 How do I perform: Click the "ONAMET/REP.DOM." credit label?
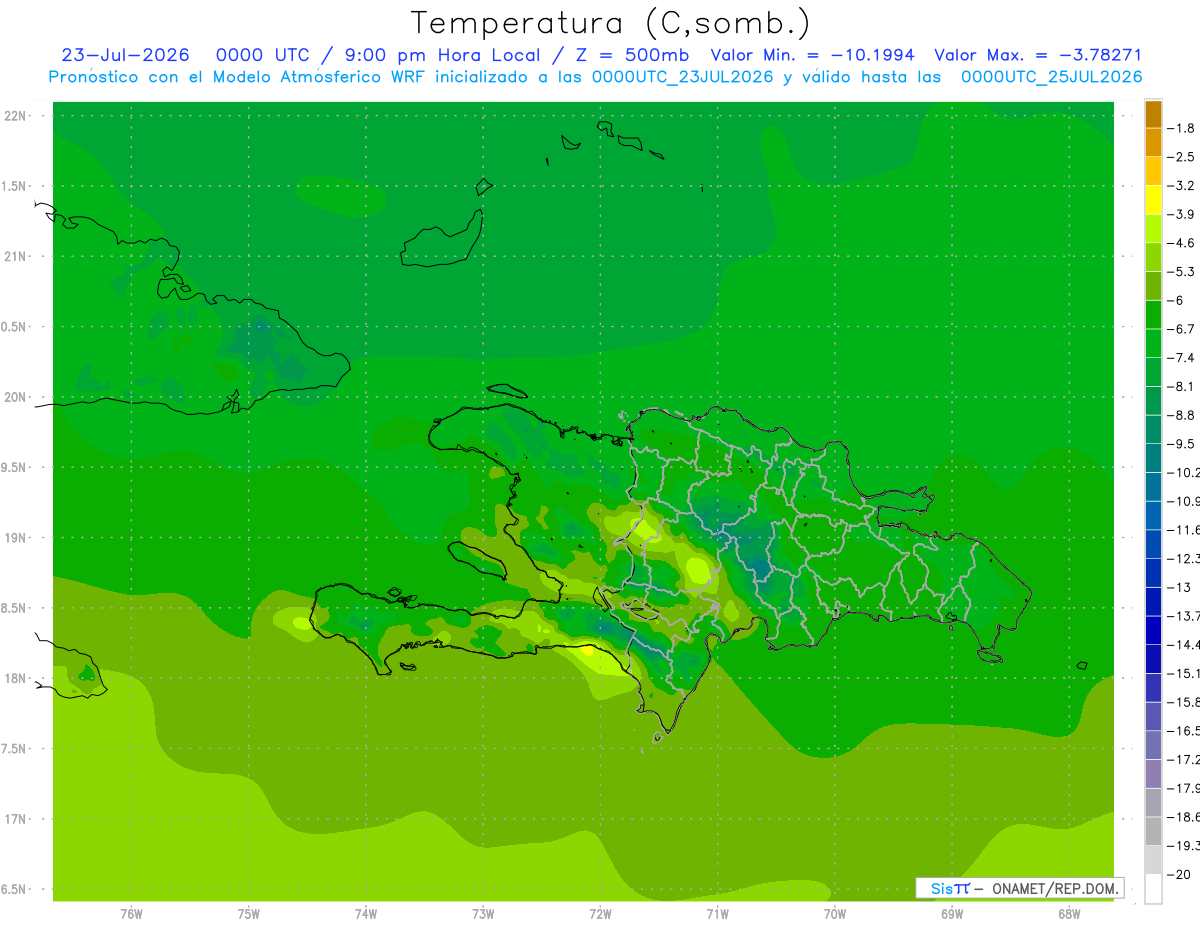1055,888
